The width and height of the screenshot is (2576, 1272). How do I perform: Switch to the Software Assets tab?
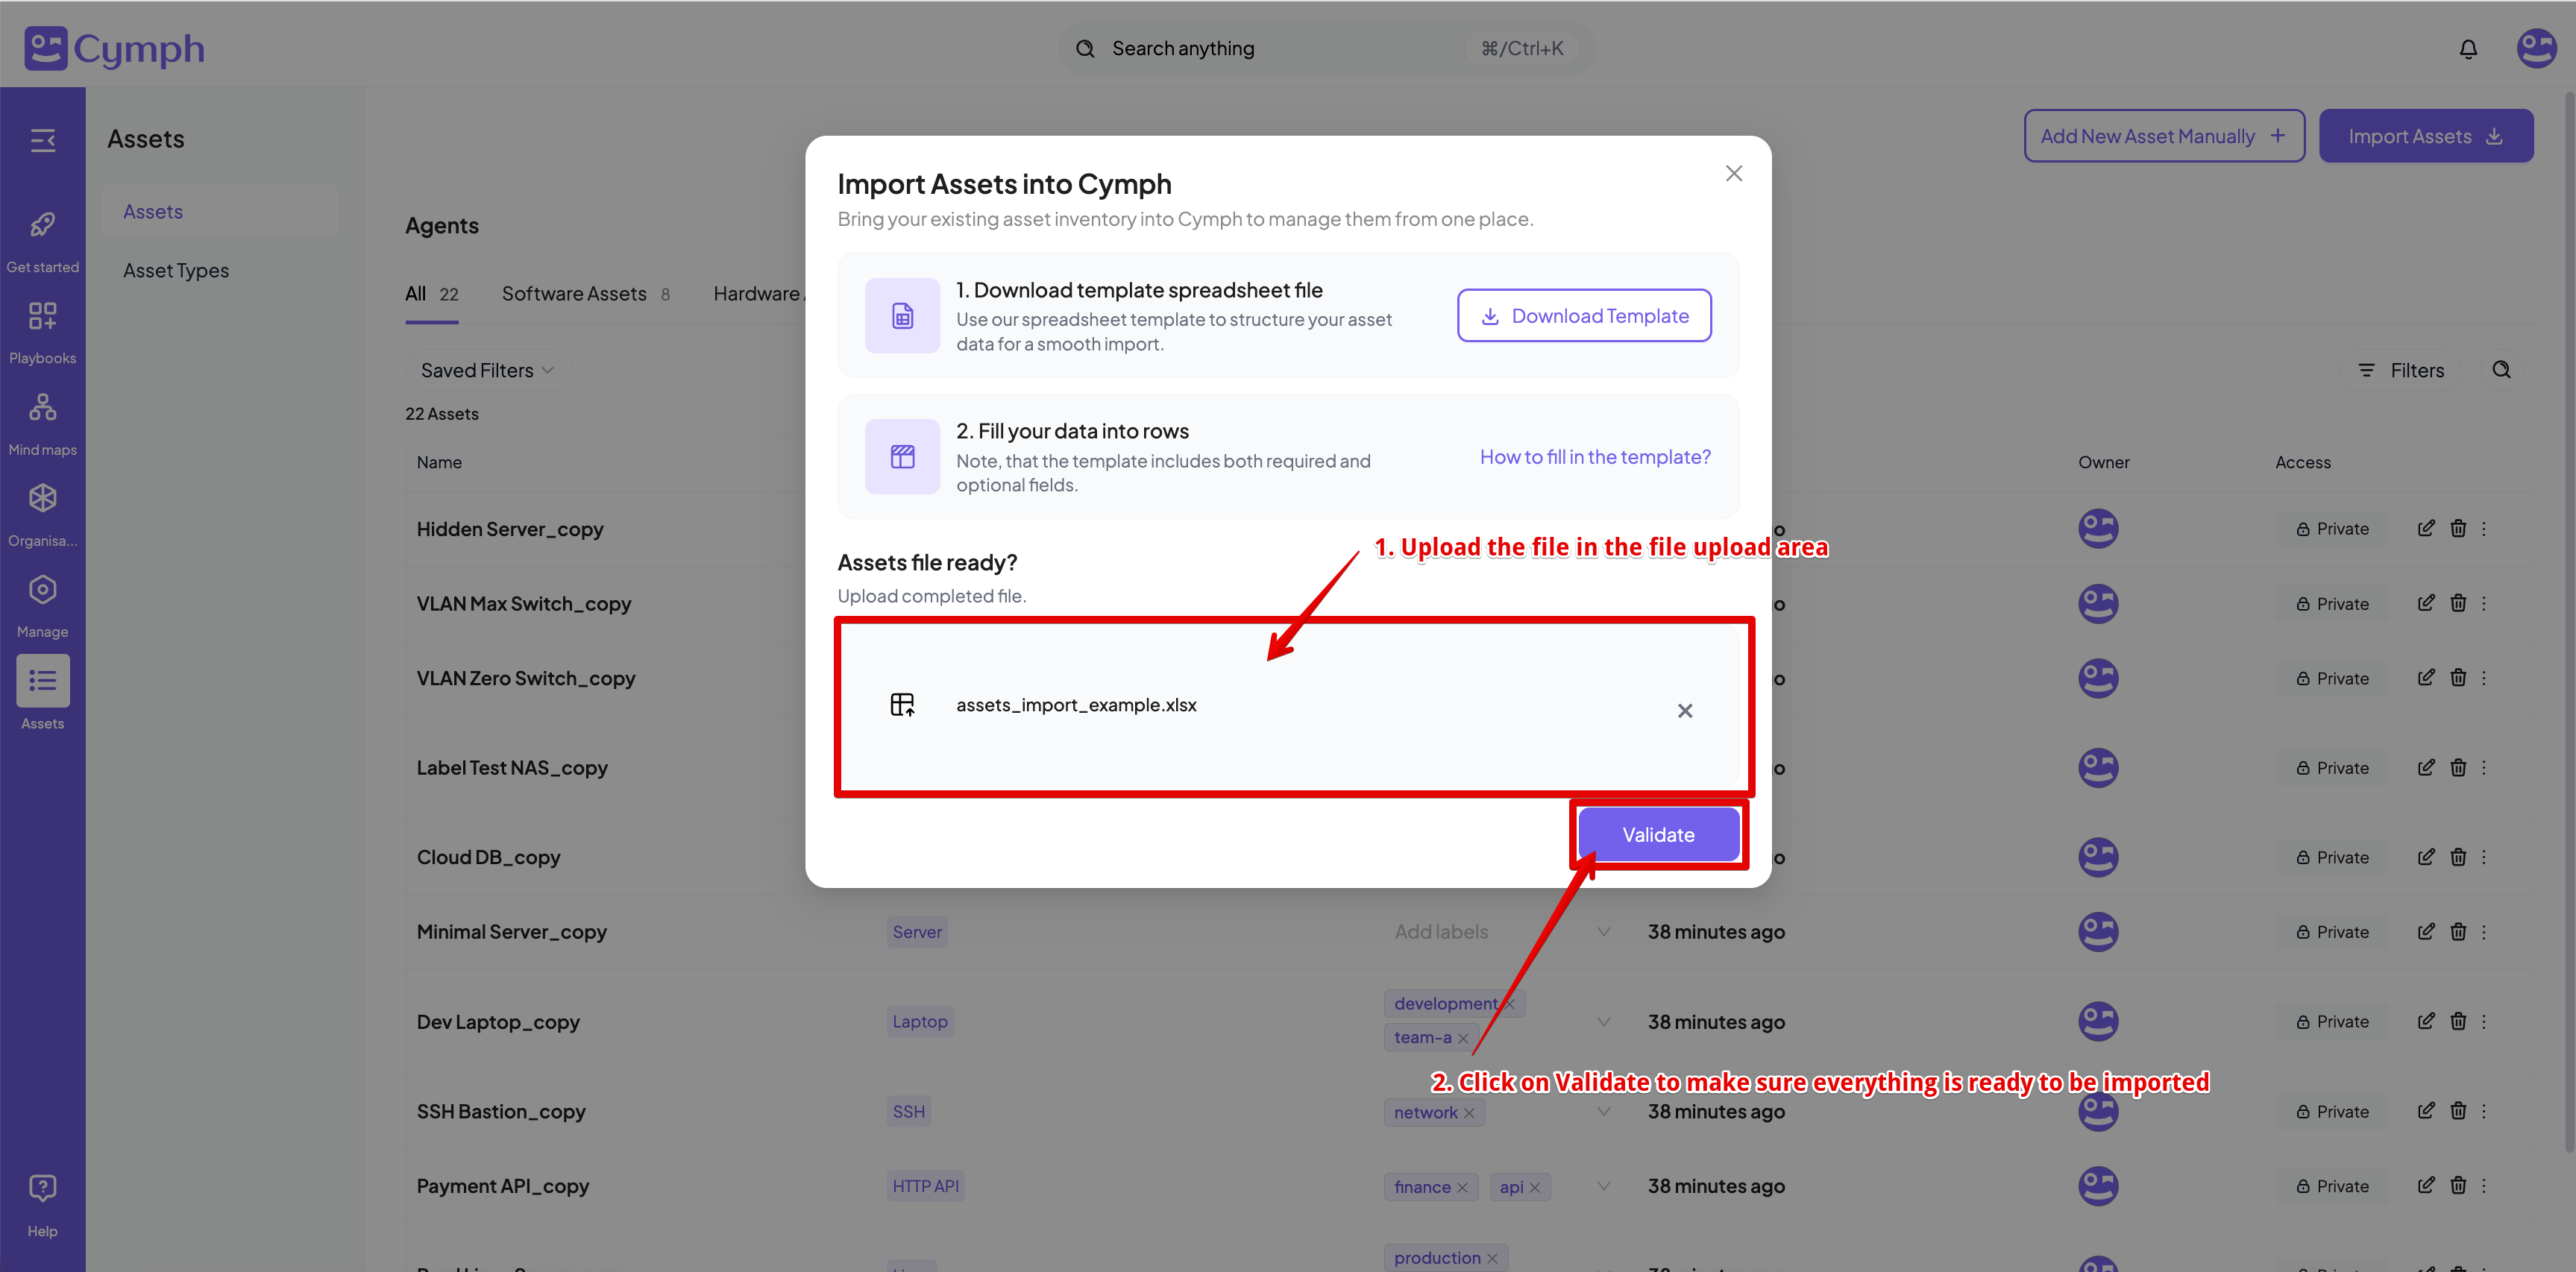[574, 293]
